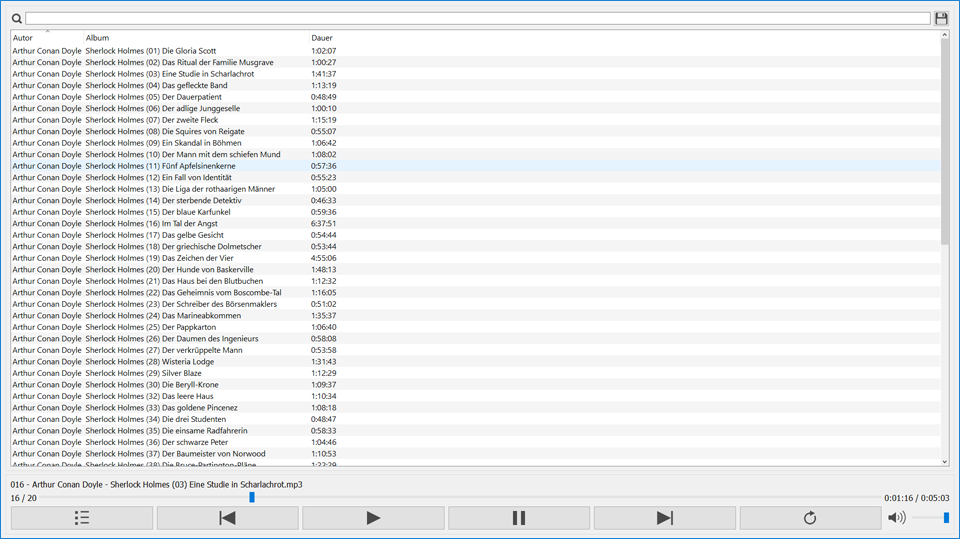The height and width of the screenshot is (539, 960).
Task: Pause the current audiobook
Action: tap(519, 518)
